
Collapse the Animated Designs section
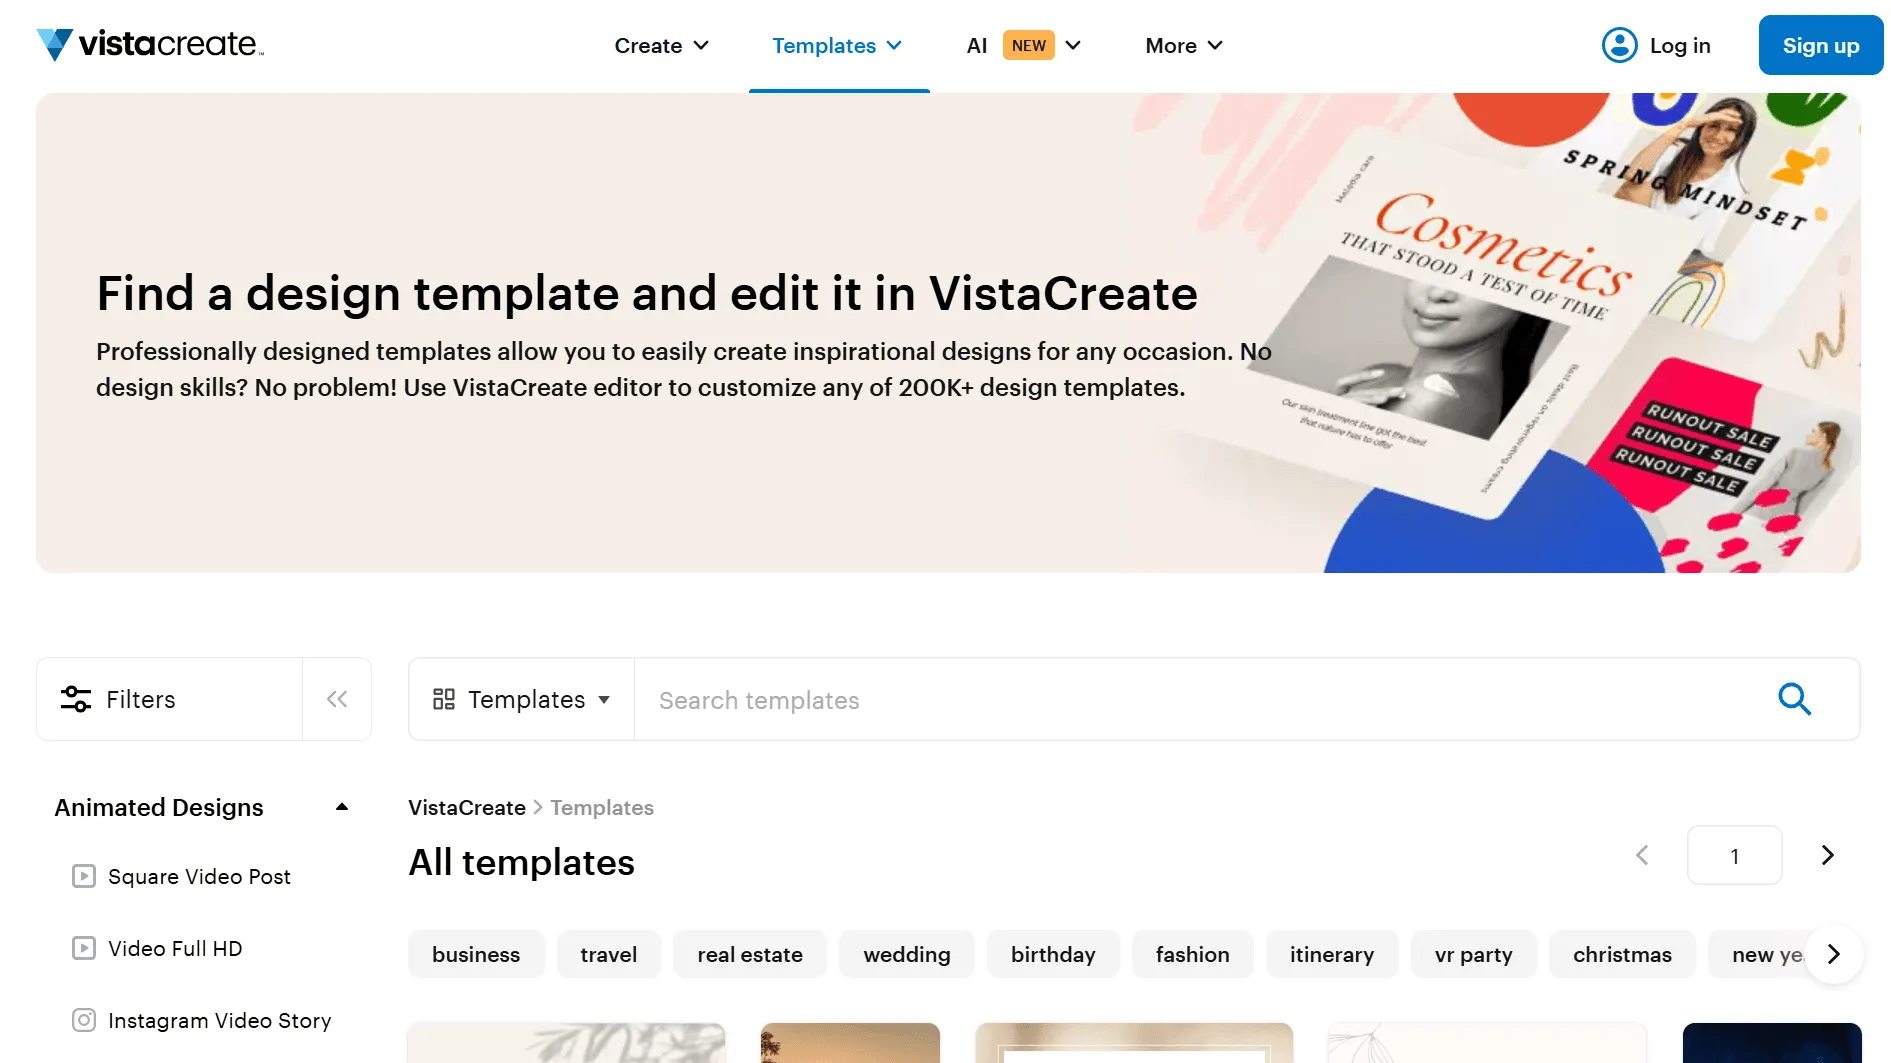coord(342,807)
